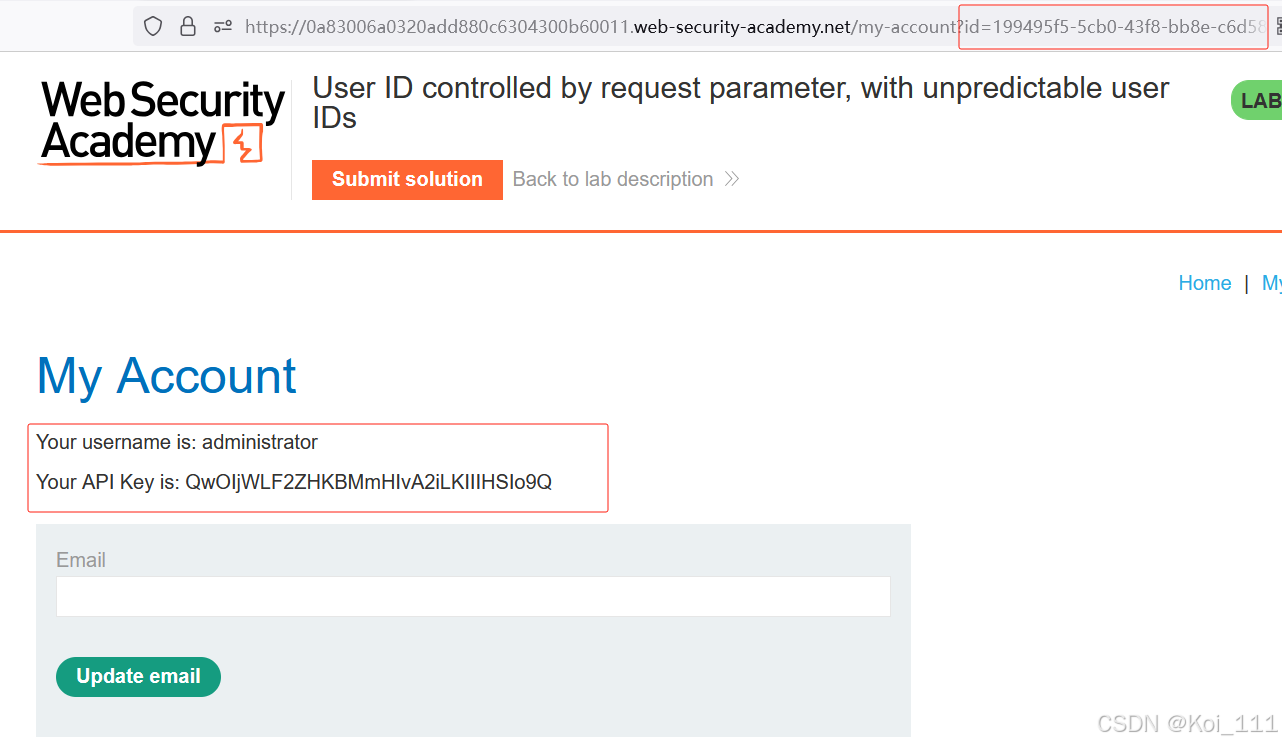Viewport: 1282px width, 745px height.
Task: Open the site permissions icon in address bar
Action: coord(223,27)
